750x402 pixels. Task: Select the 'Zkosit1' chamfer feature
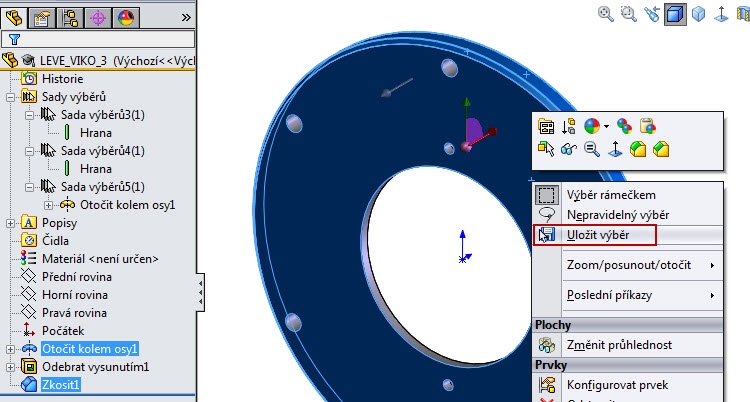(61, 385)
